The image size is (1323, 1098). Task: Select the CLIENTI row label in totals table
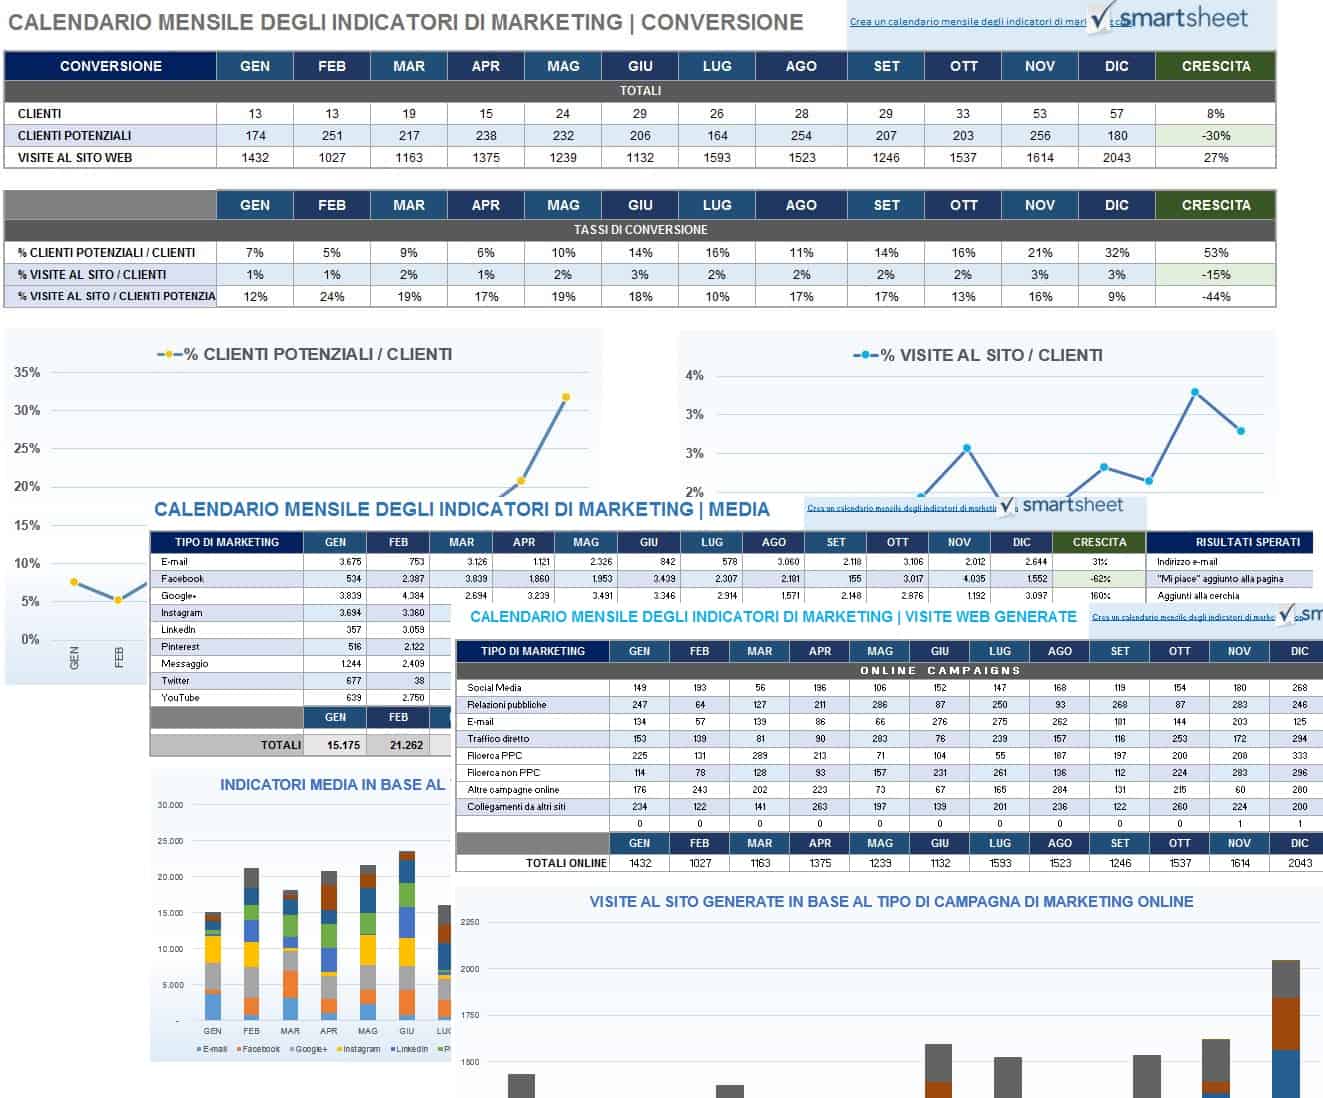pos(110,113)
